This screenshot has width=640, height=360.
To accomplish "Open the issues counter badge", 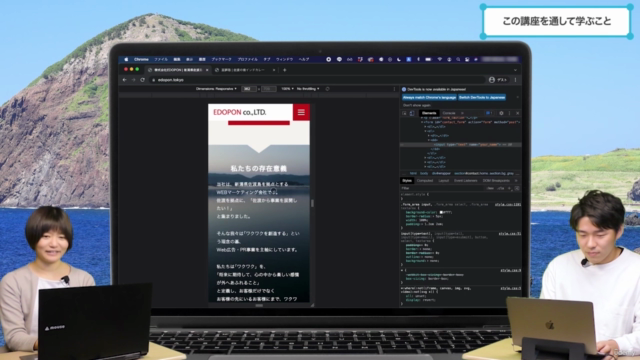I will (488, 113).
